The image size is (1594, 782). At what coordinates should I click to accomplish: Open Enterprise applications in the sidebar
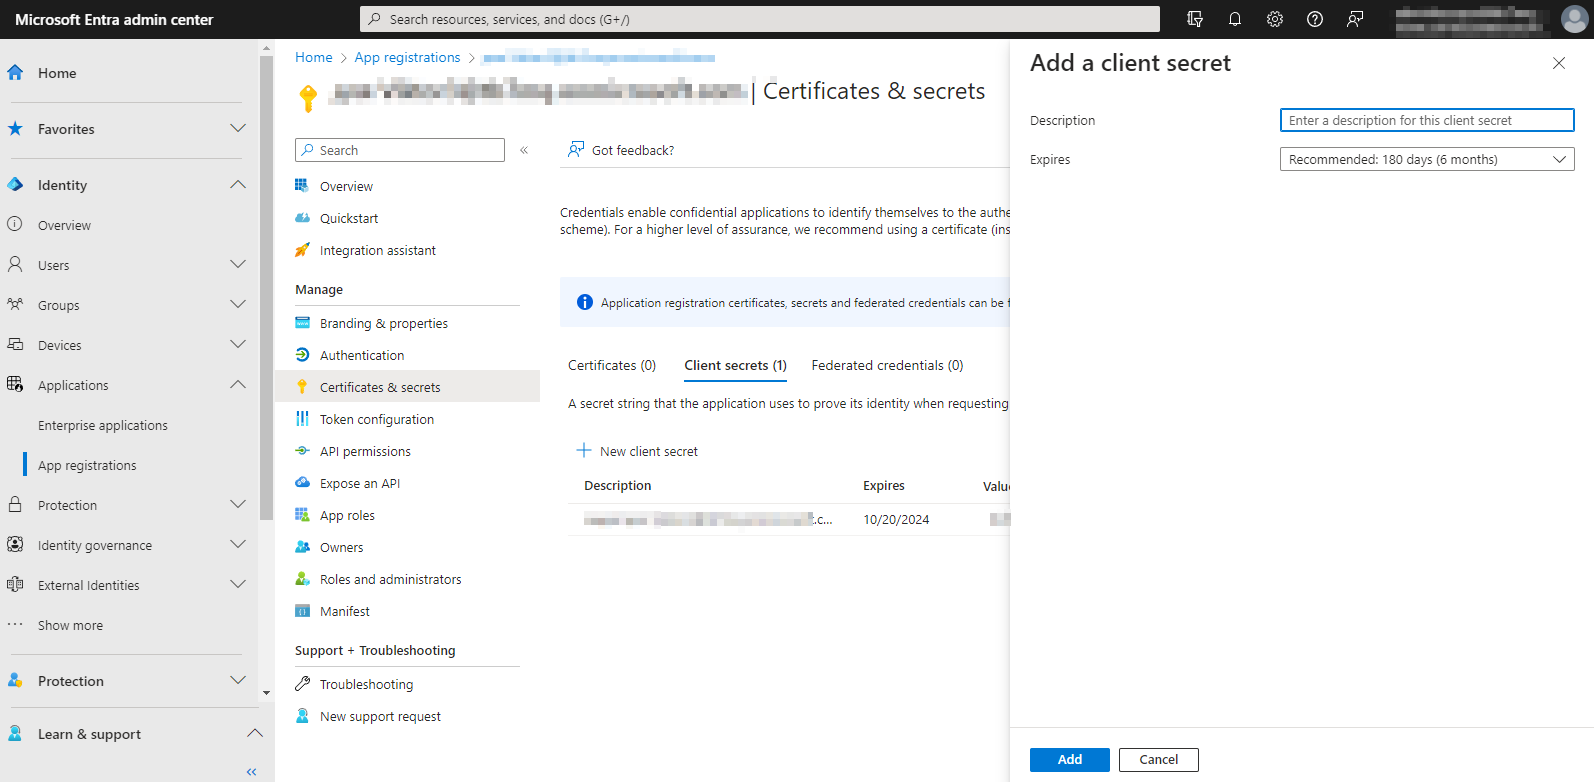103,425
